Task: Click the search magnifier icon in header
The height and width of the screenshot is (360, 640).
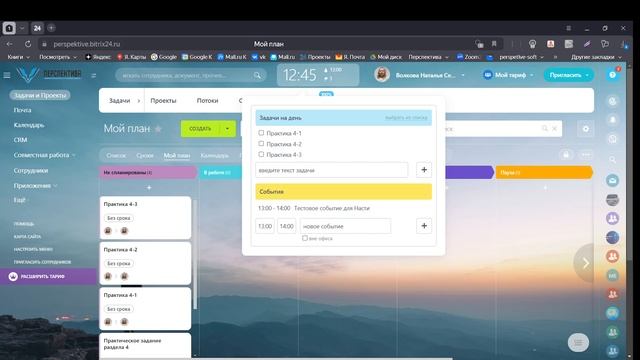Action: coord(257,75)
